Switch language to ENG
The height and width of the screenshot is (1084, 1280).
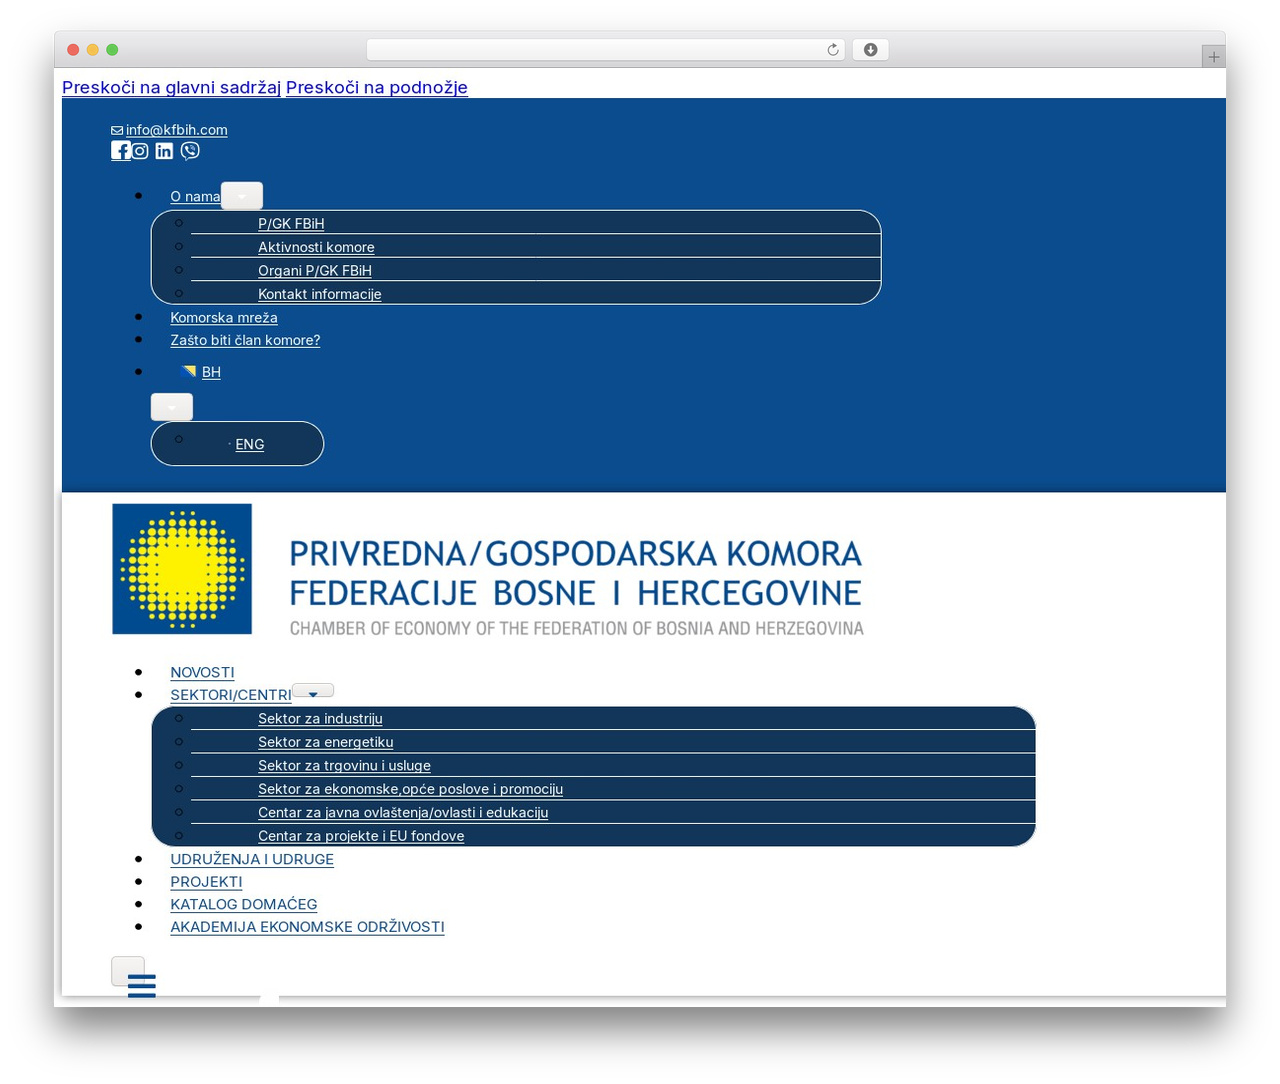(x=250, y=445)
